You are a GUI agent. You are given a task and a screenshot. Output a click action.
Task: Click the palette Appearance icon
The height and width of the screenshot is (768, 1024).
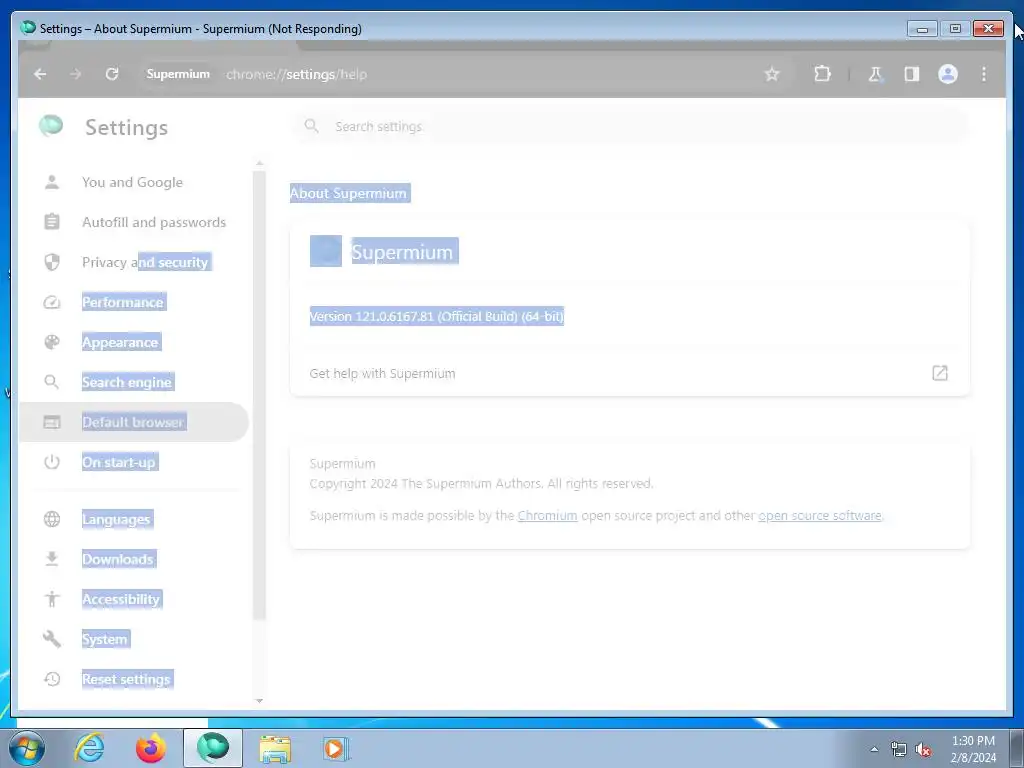[52, 342]
